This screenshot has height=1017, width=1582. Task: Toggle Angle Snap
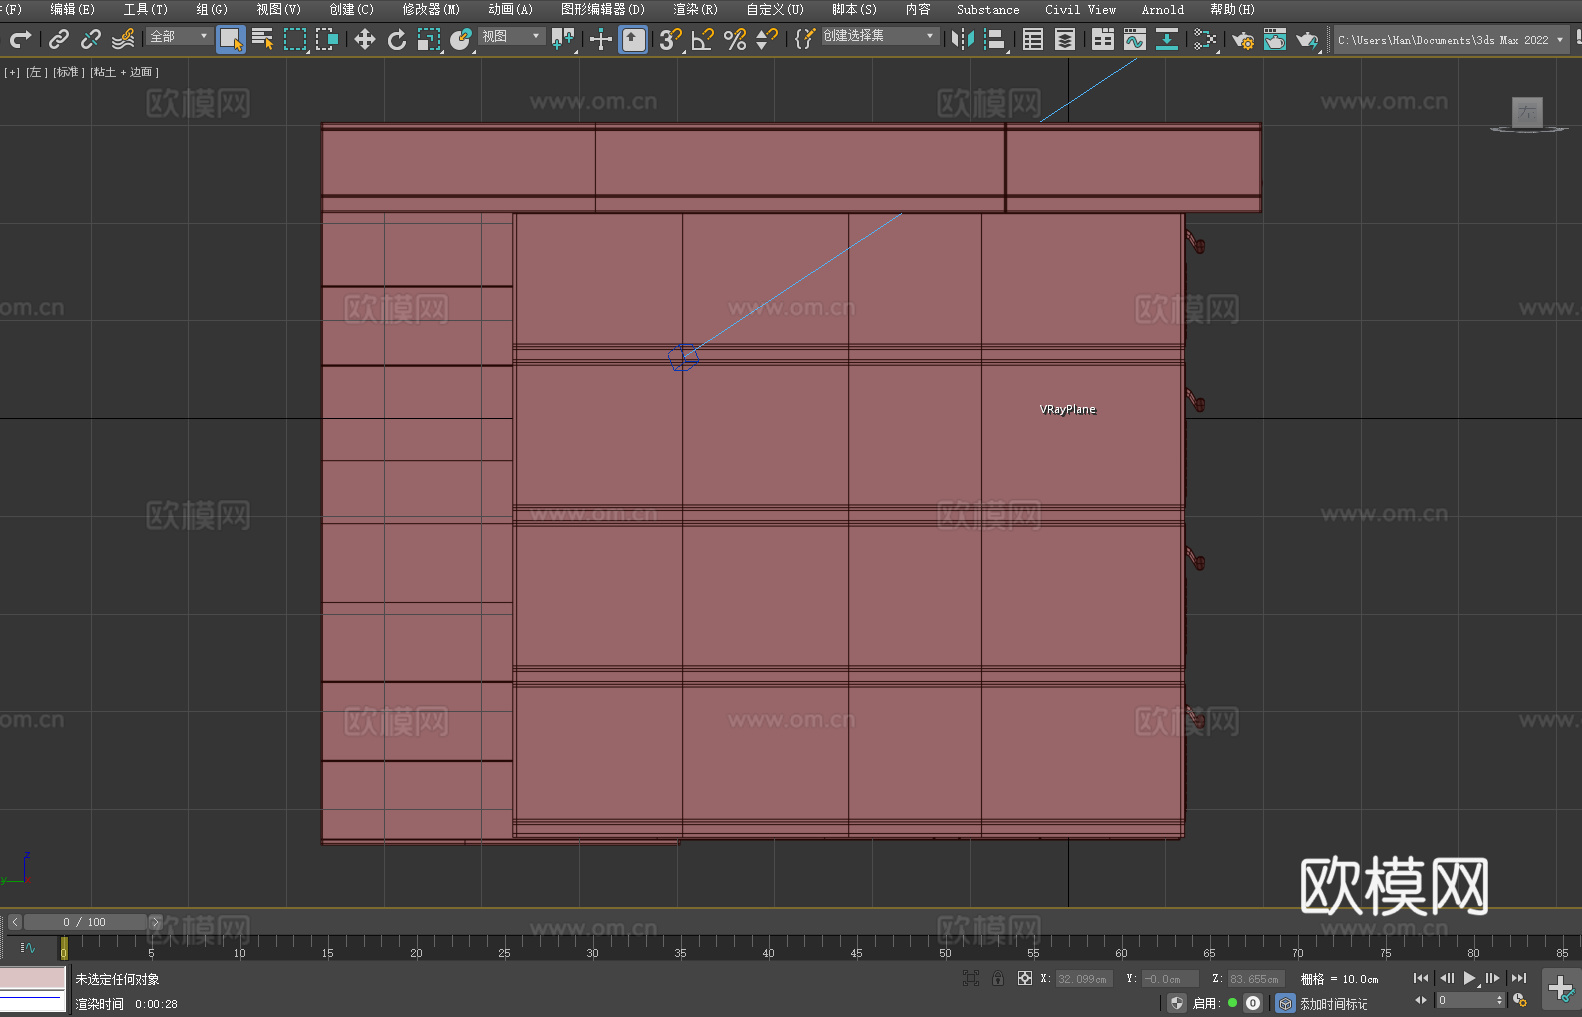703,39
